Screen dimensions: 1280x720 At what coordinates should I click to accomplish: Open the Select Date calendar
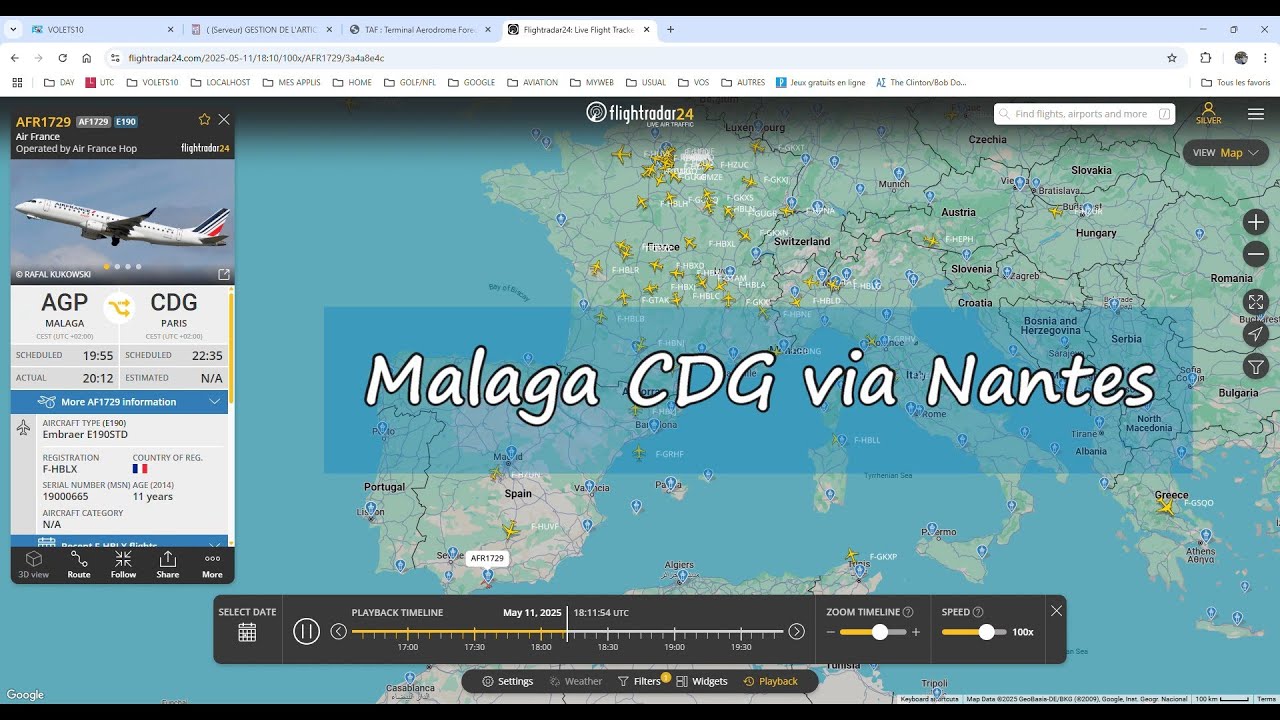pyautogui.click(x=247, y=632)
